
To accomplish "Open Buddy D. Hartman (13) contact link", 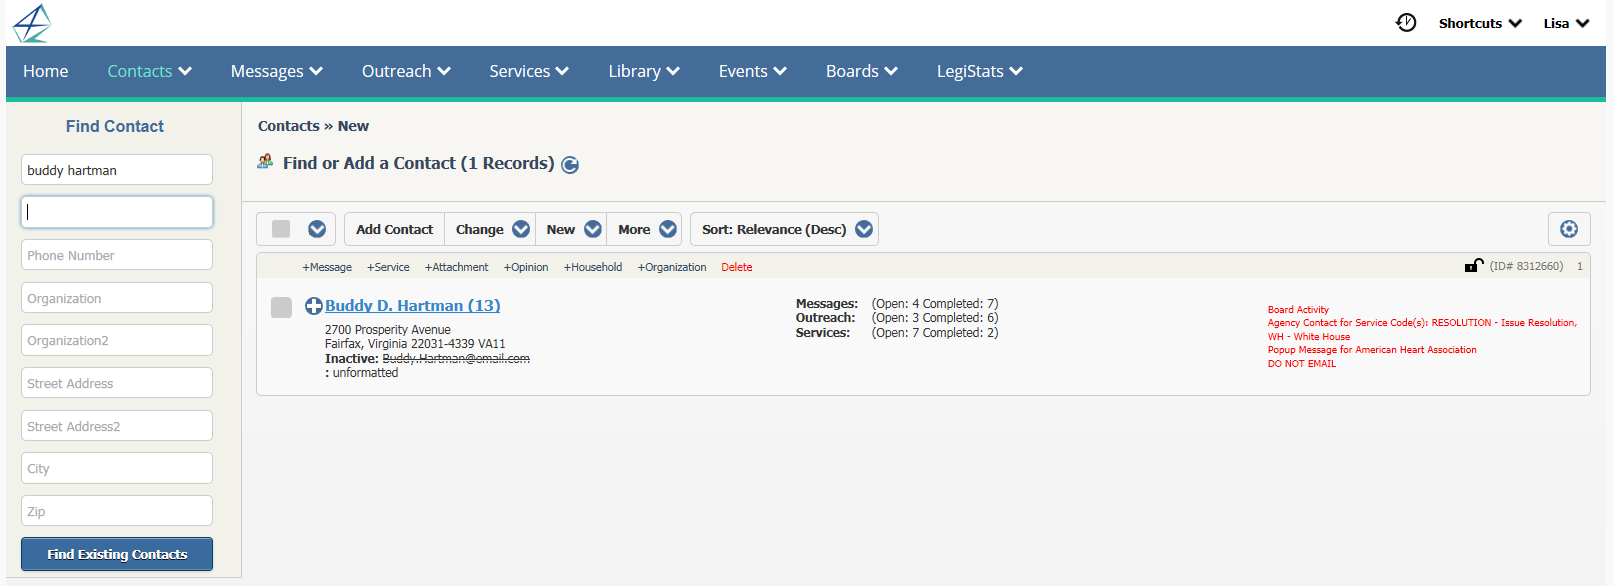I will coord(412,306).
